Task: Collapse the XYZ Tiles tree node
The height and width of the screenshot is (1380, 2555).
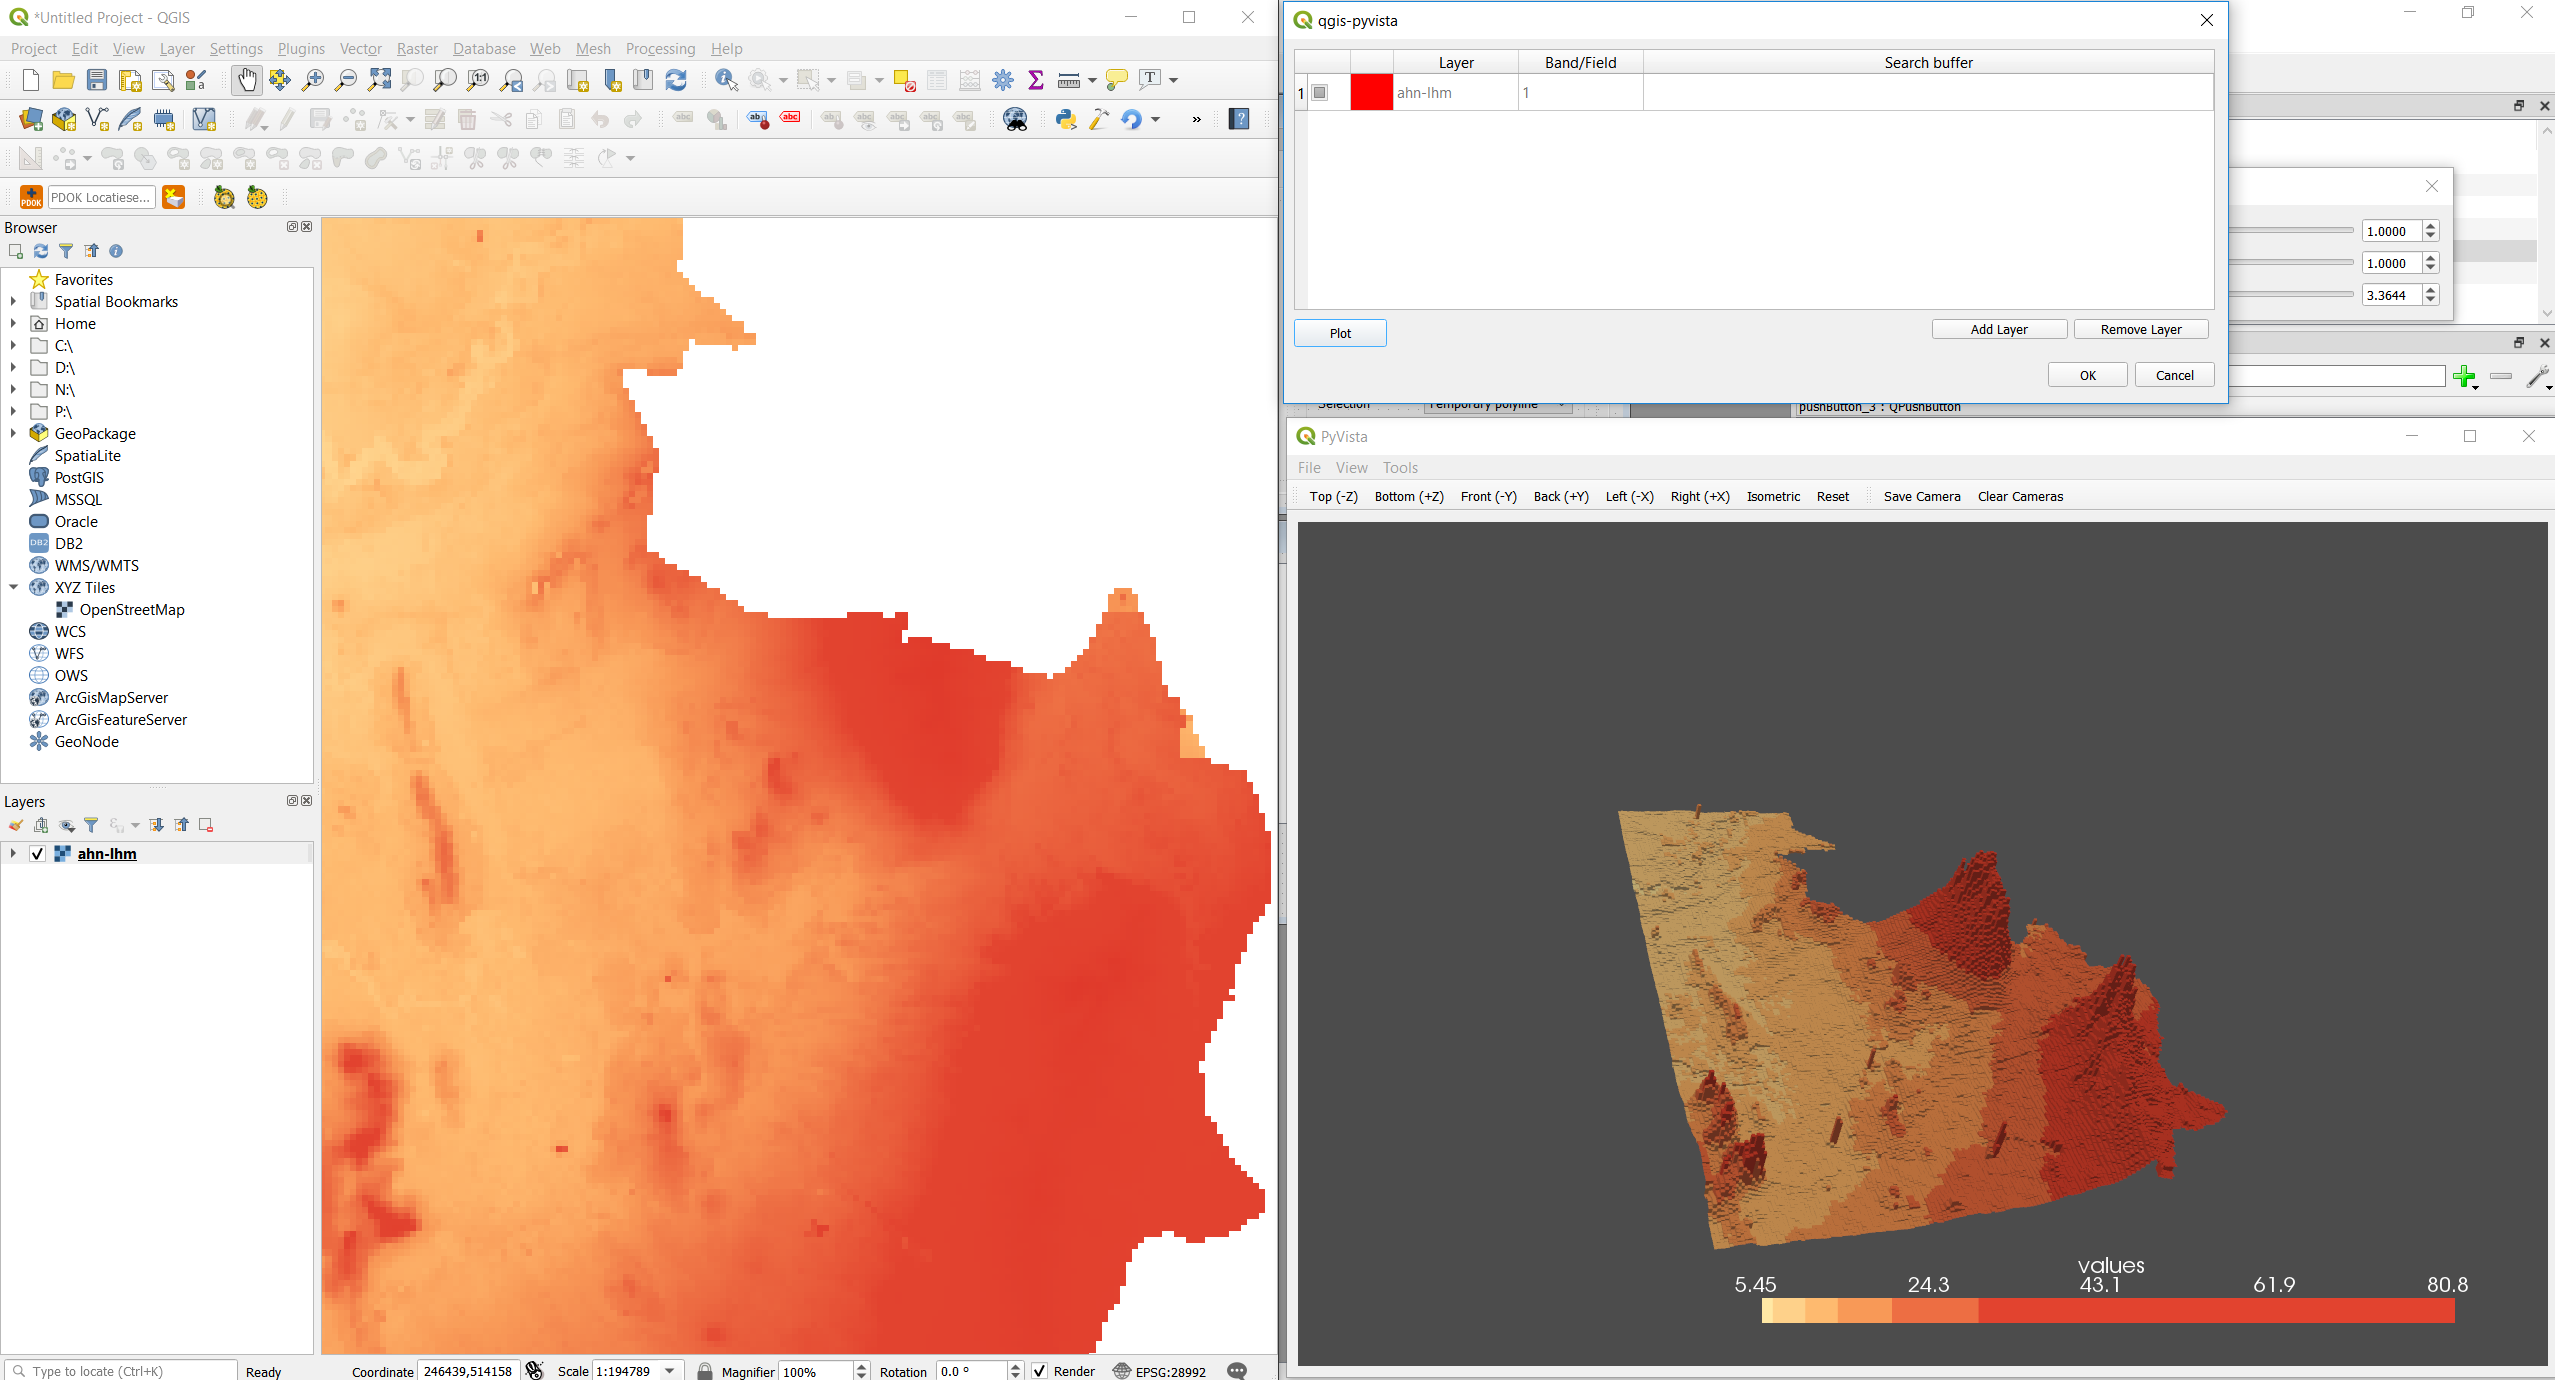Action: pos(13,587)
